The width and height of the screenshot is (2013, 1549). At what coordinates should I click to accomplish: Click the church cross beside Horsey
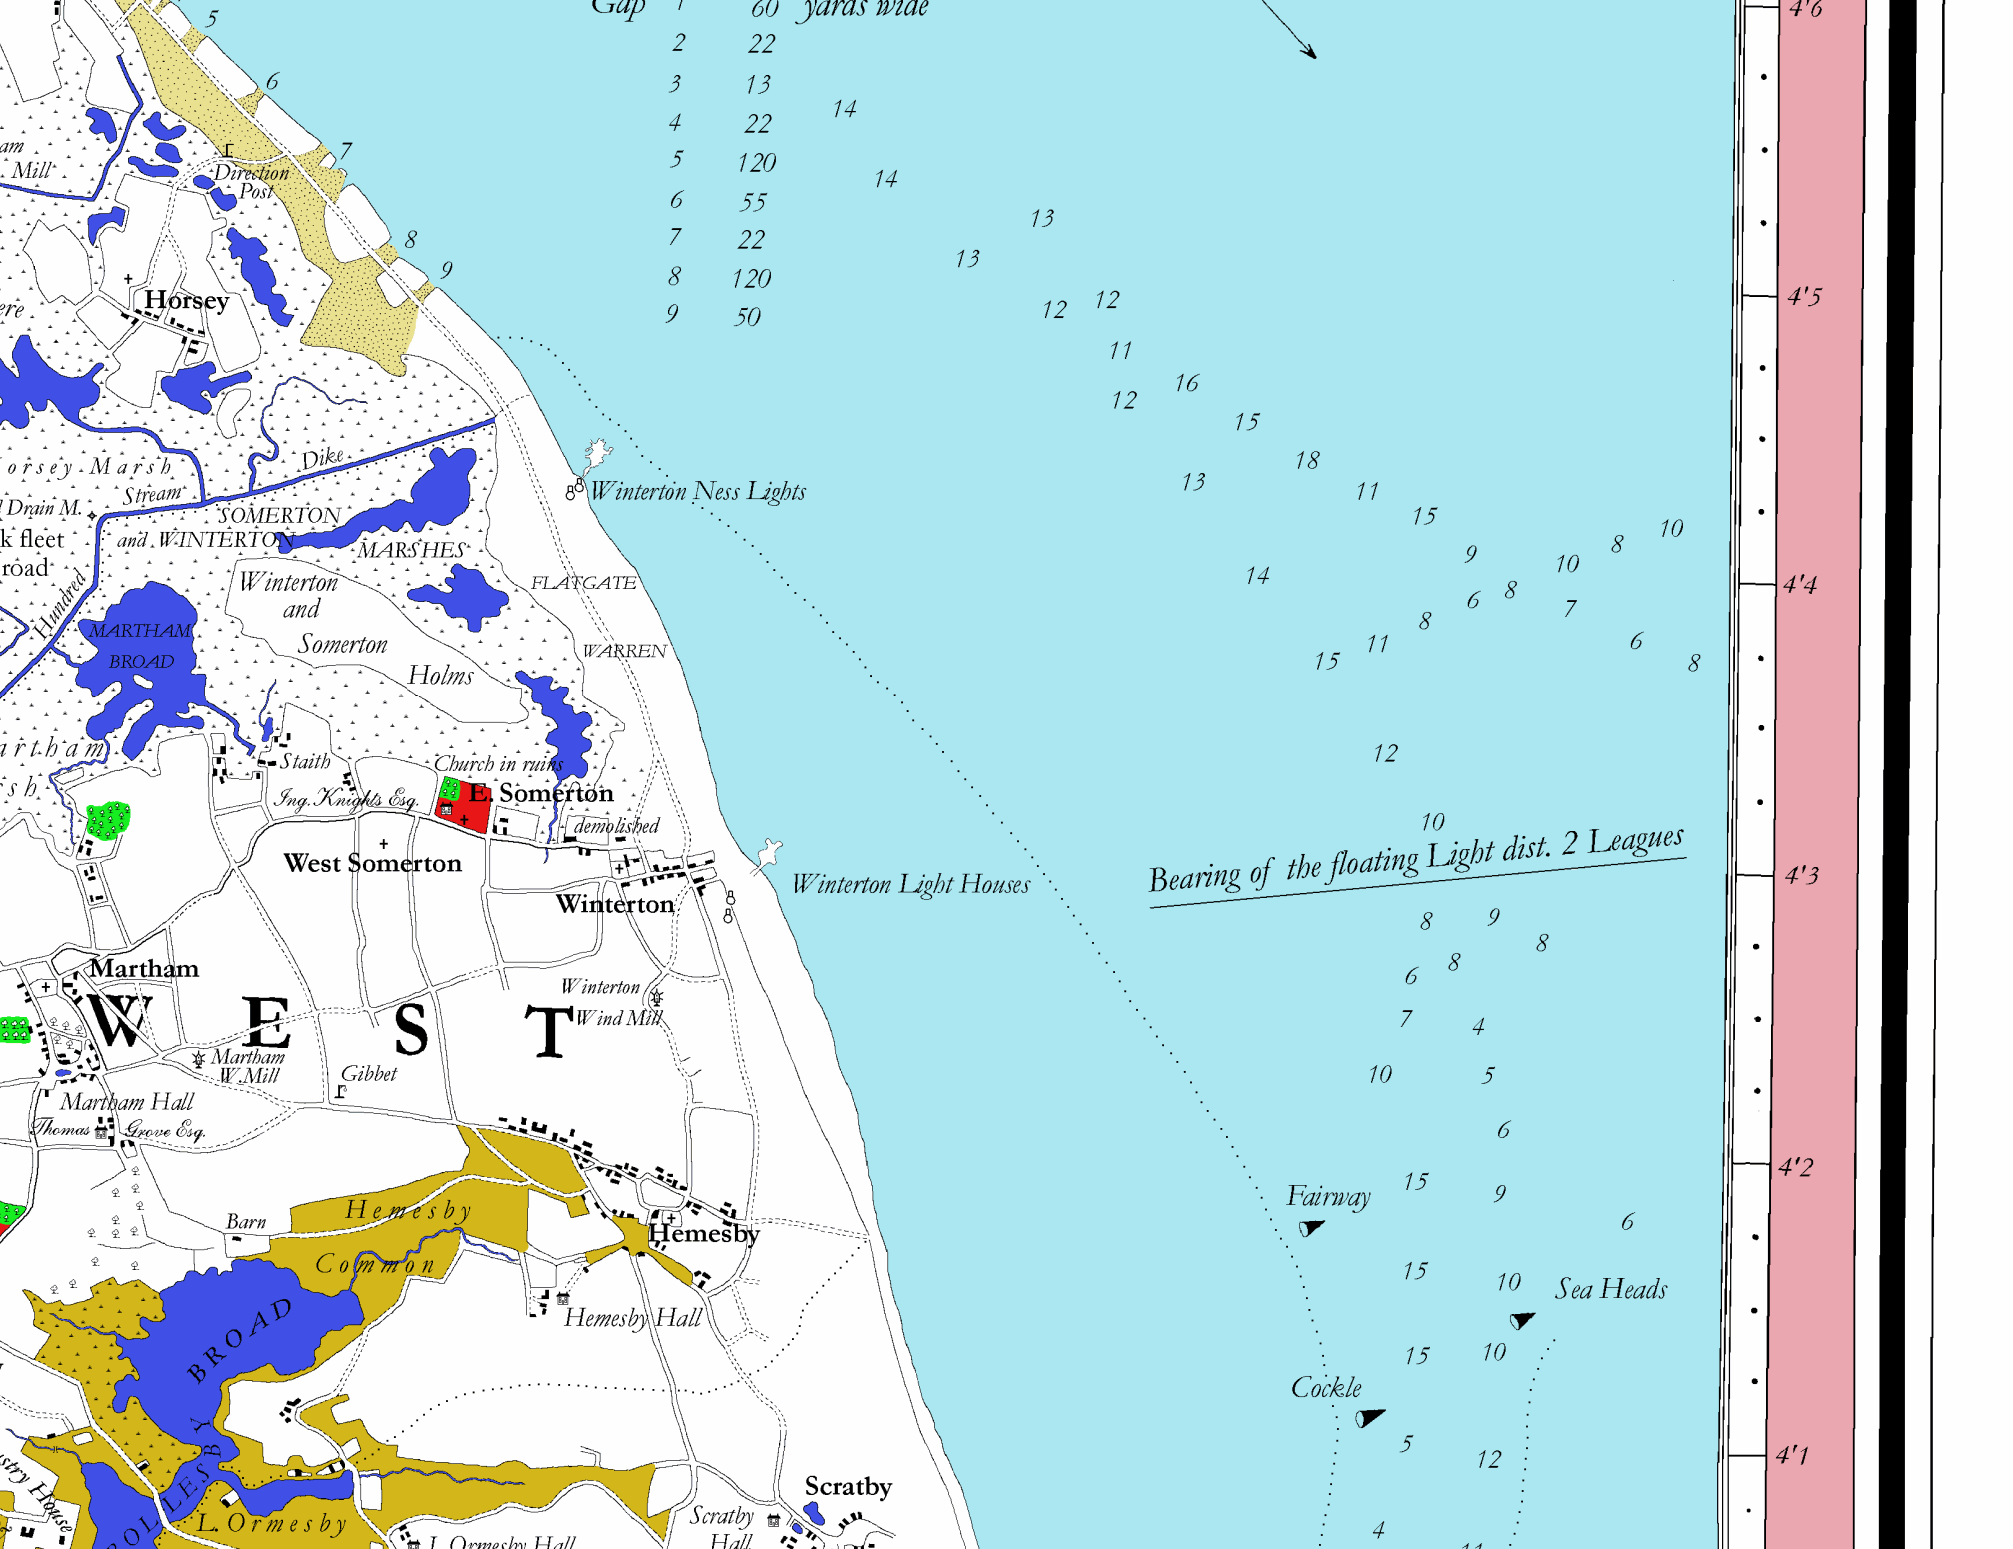pyautogui.click(x=128, y=278)
